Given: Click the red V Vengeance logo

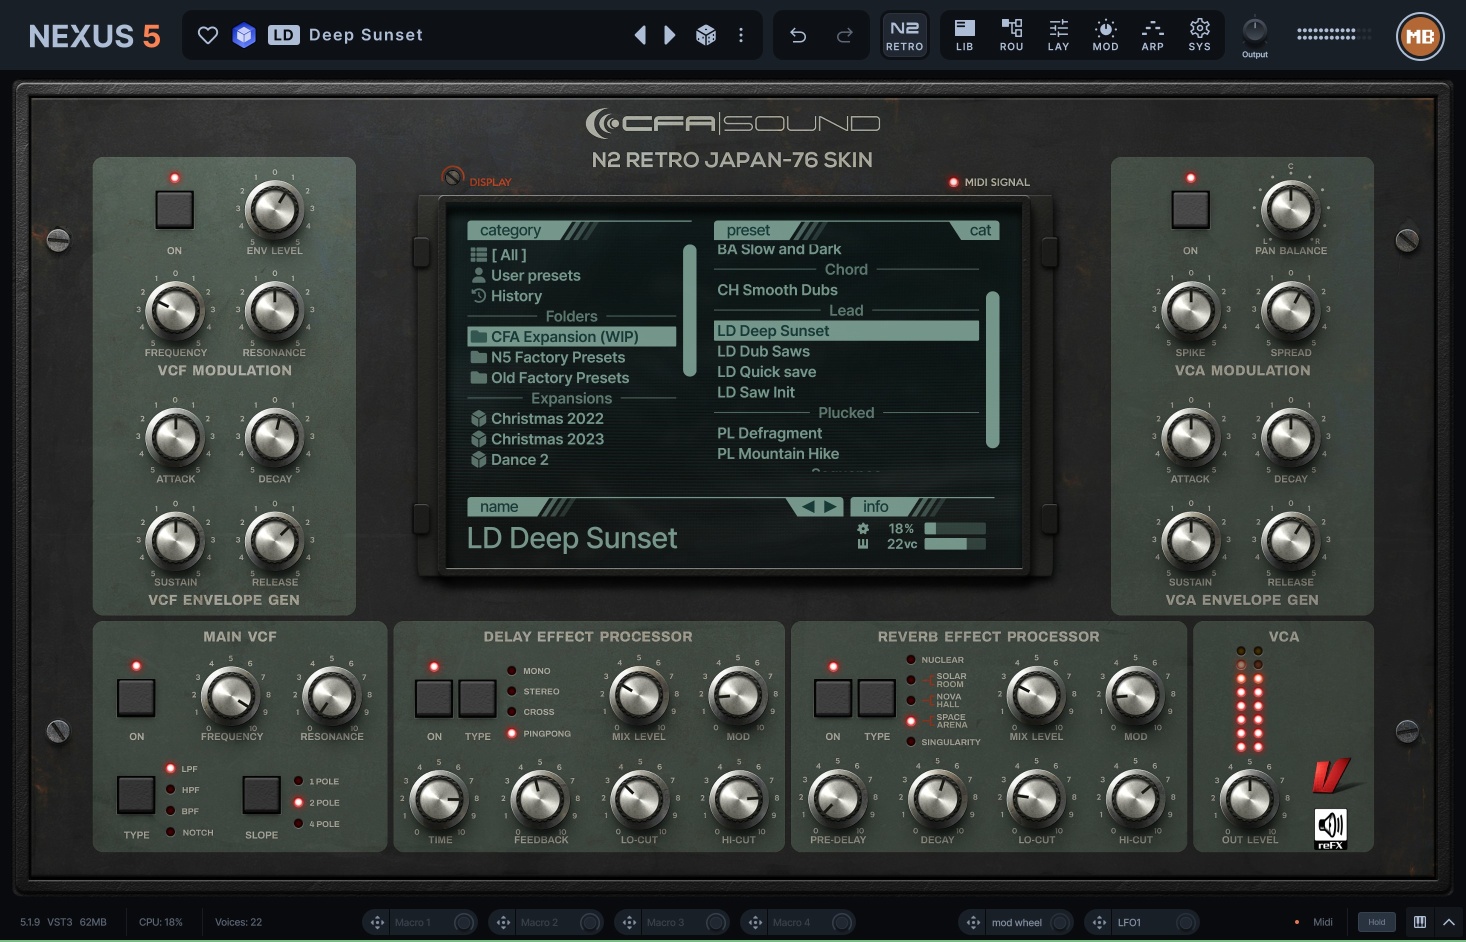Looking at the screenshot, I should point(1331,775).
